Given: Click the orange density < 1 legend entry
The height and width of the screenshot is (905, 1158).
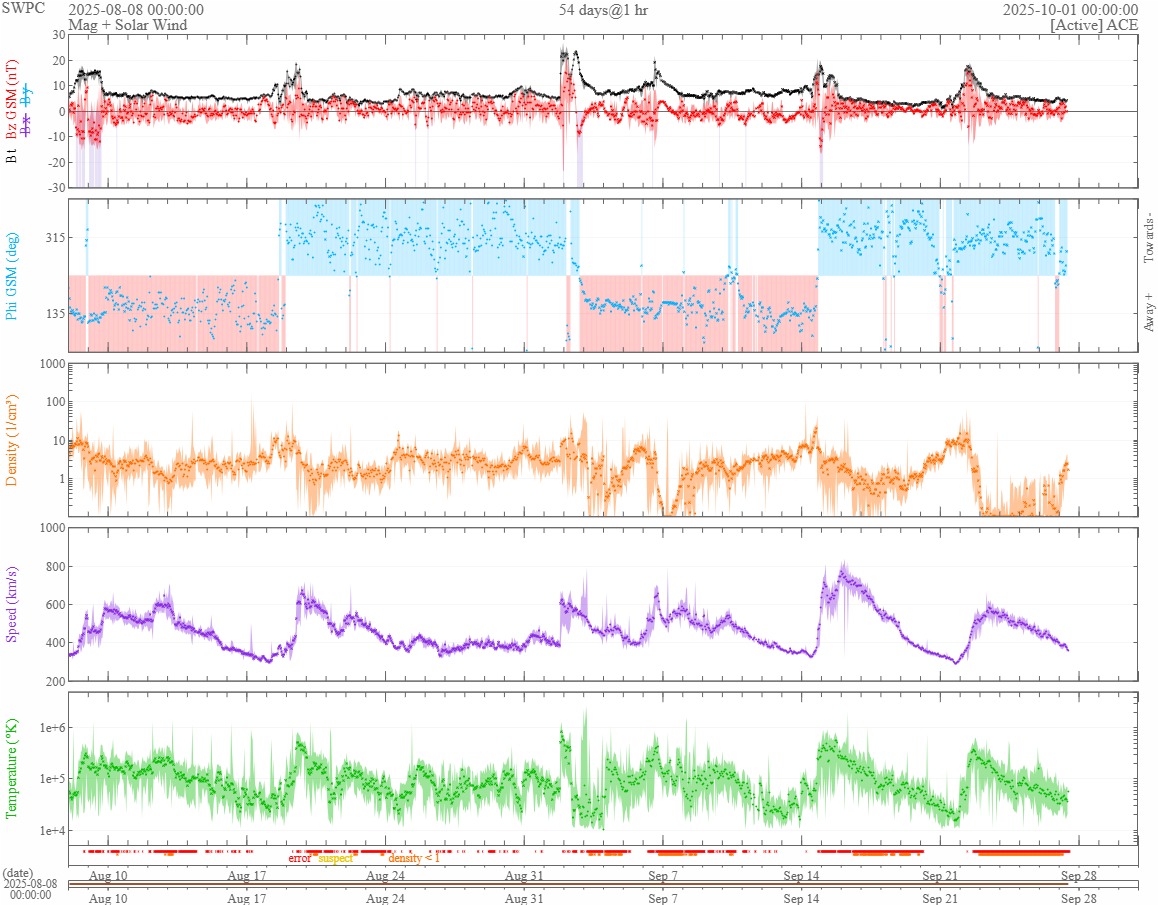Looking at the screenshot, I should click(414, 858).
